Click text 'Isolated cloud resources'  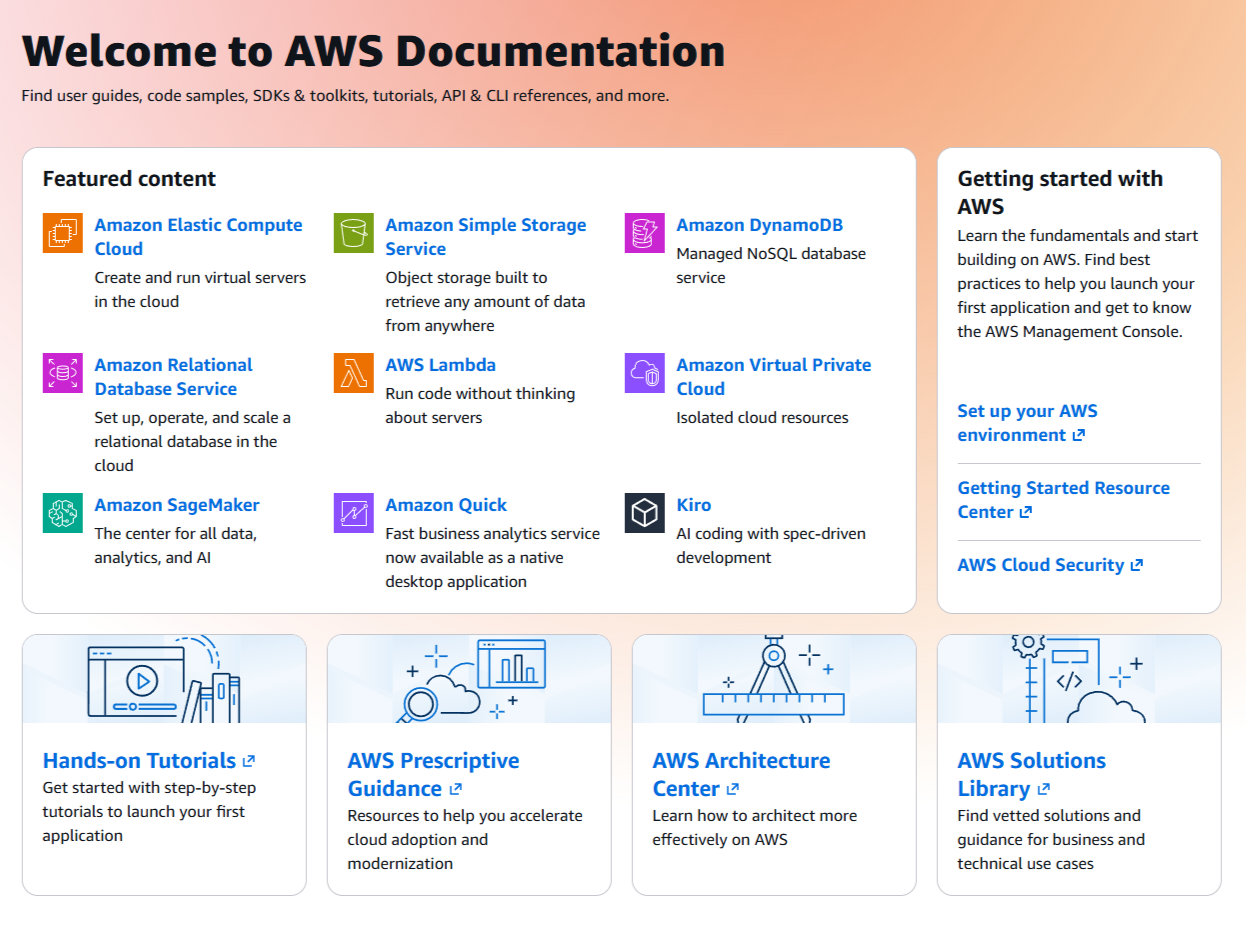762,417
